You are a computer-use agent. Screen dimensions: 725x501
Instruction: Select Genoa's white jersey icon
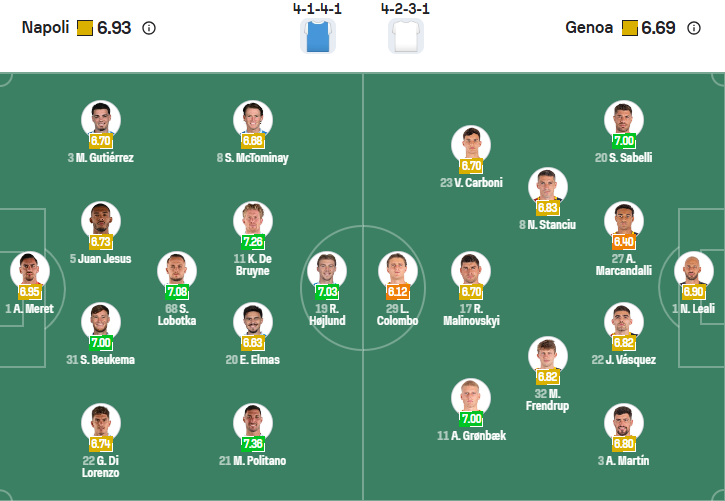coord(405,35)
